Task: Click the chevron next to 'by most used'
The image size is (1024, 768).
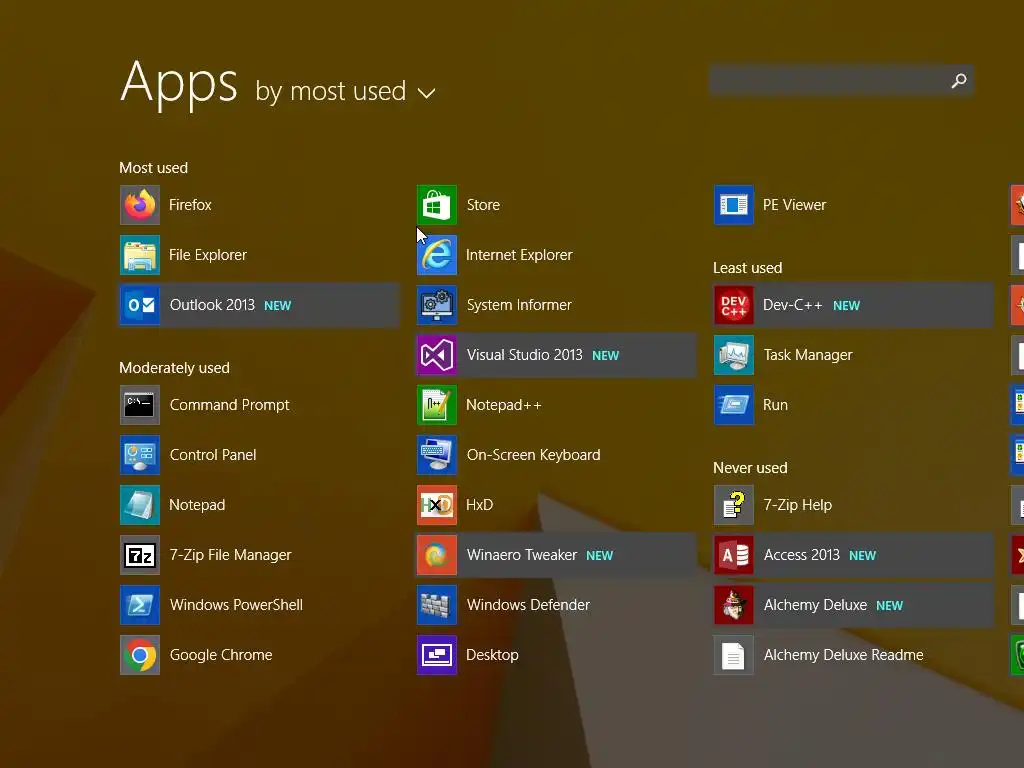Action: (x=426, y=93)
